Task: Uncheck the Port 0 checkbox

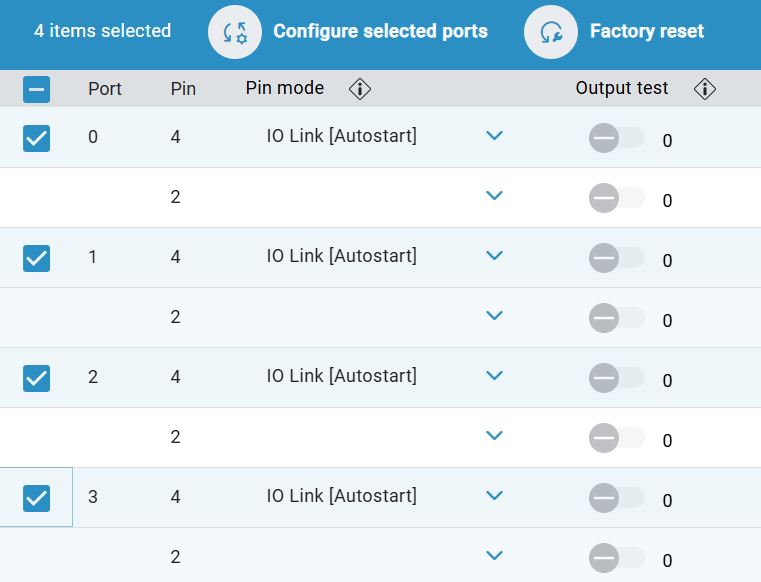Action: (36, 138)
